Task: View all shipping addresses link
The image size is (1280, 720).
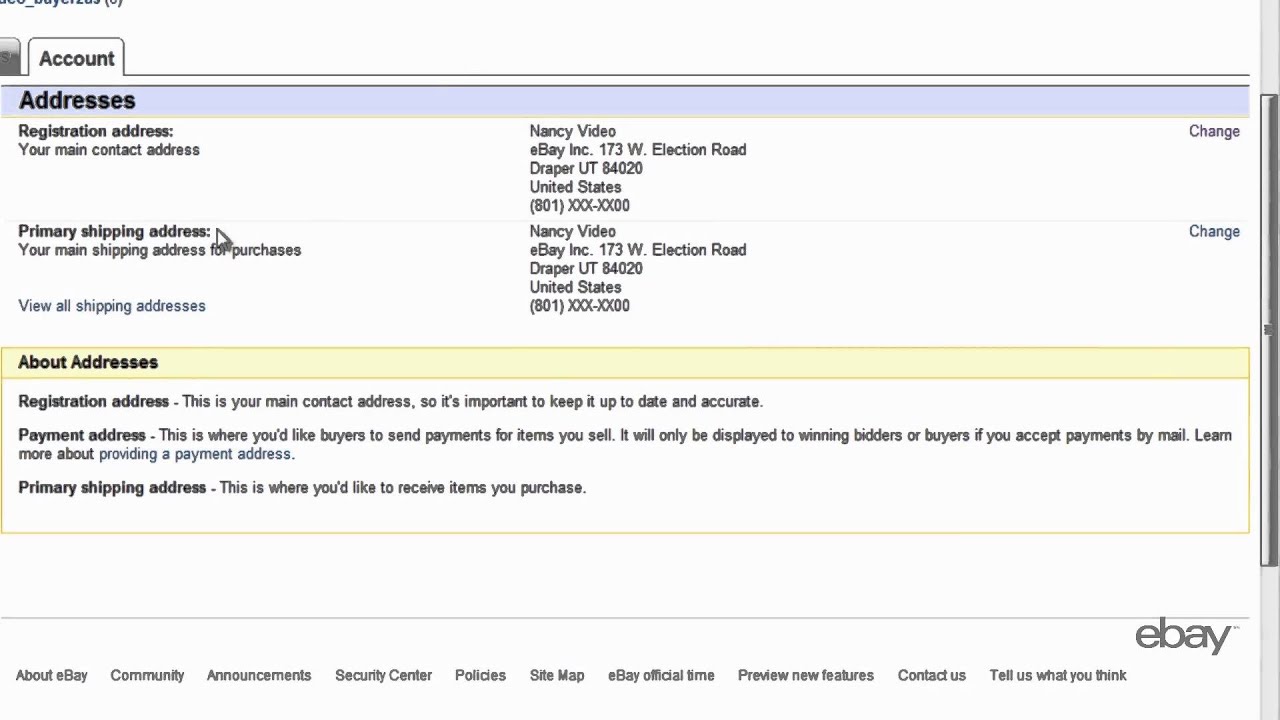Action: point(112,306)
